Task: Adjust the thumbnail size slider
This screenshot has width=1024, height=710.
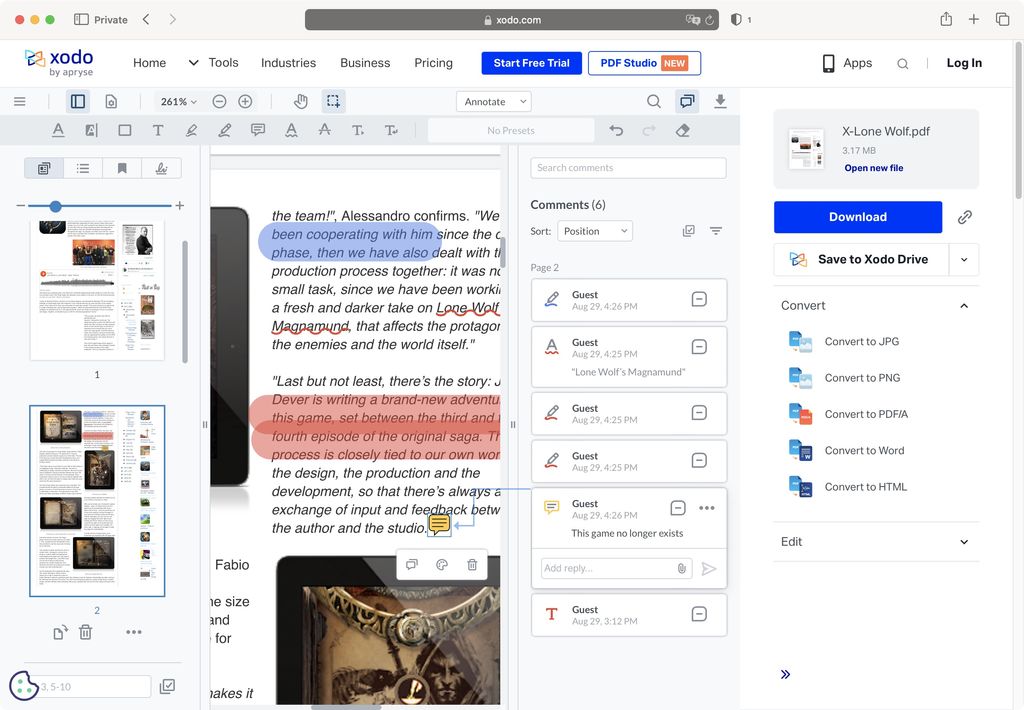Action: pyautogui.click(x=55, y=206)
